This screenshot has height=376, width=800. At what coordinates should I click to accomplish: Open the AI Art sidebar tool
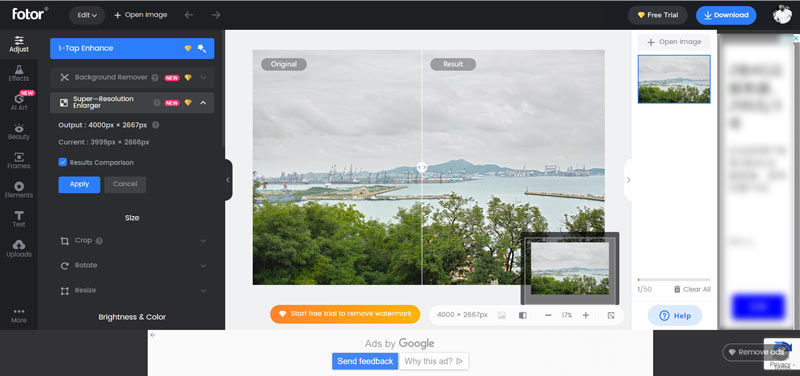point(19,101)
